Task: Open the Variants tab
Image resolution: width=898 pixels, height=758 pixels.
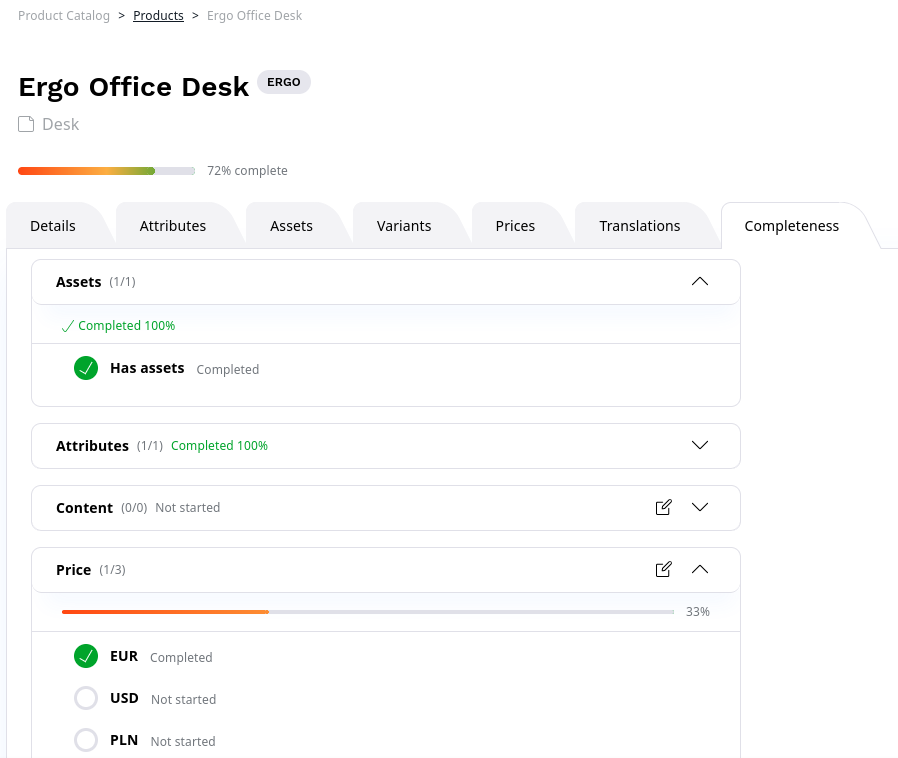Action: tap(404, 225)
